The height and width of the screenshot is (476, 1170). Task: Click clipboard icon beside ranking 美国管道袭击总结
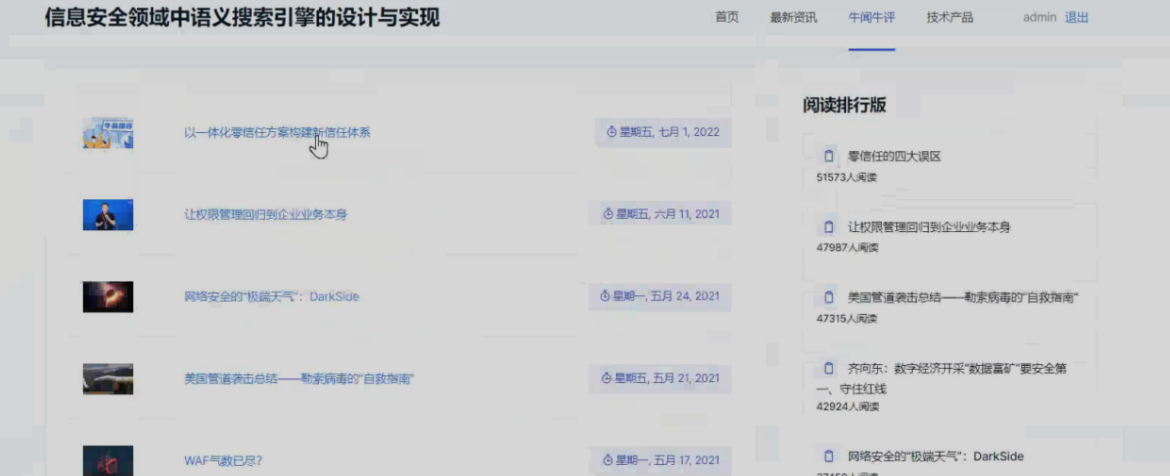pyautogui.click(x=828, y=298)
